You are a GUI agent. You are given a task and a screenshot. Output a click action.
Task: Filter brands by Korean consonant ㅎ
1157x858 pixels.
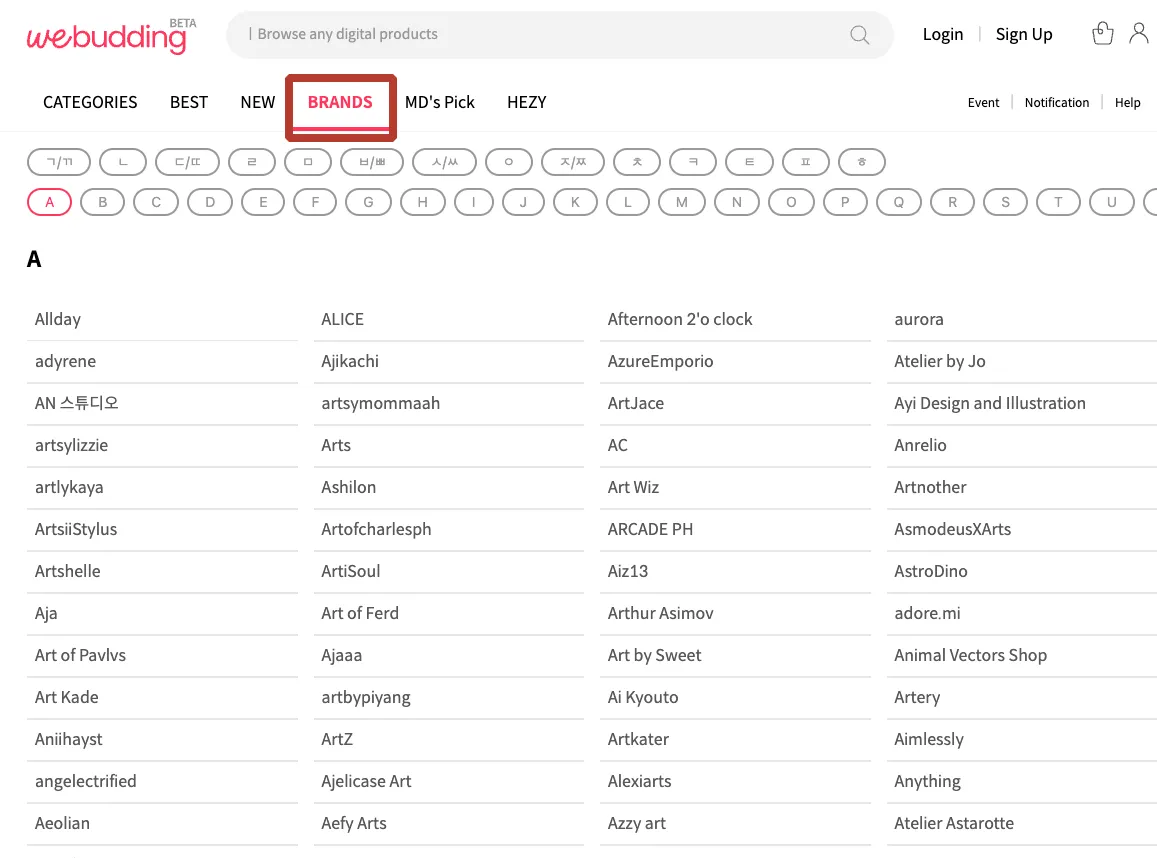[x=861, y=162]
